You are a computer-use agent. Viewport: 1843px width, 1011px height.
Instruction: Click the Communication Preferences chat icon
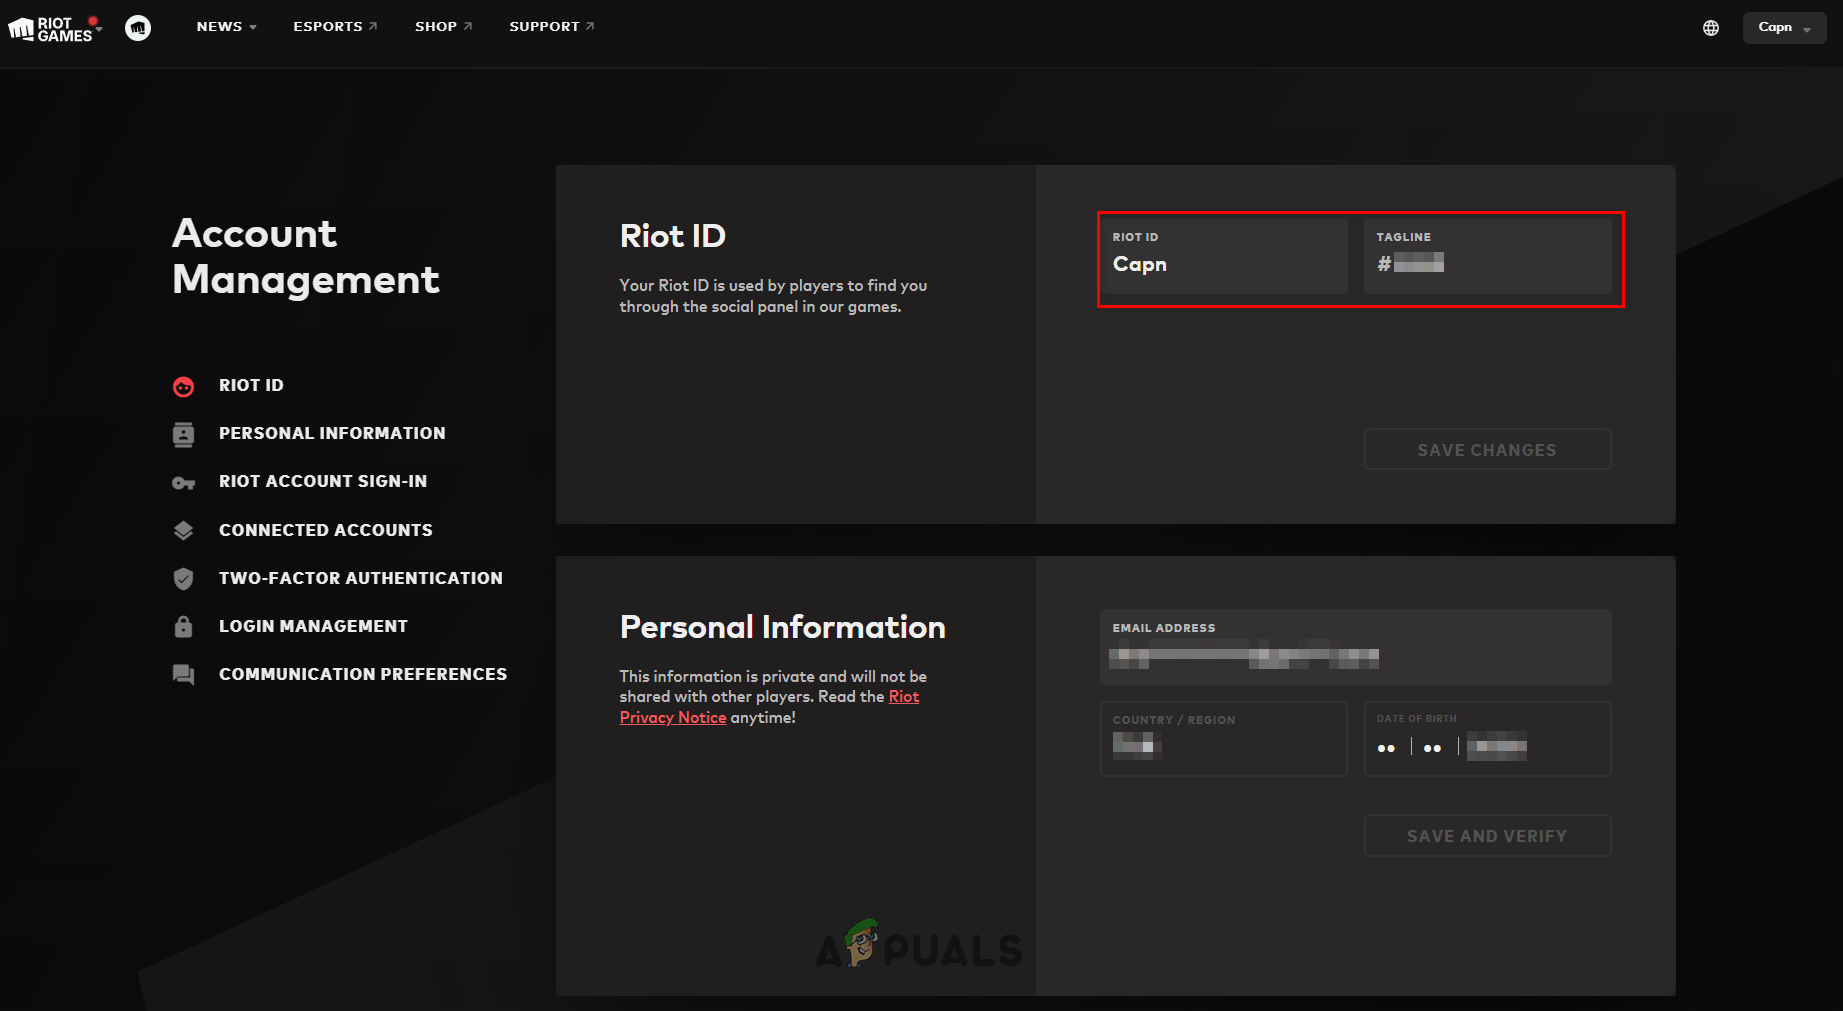184,675
